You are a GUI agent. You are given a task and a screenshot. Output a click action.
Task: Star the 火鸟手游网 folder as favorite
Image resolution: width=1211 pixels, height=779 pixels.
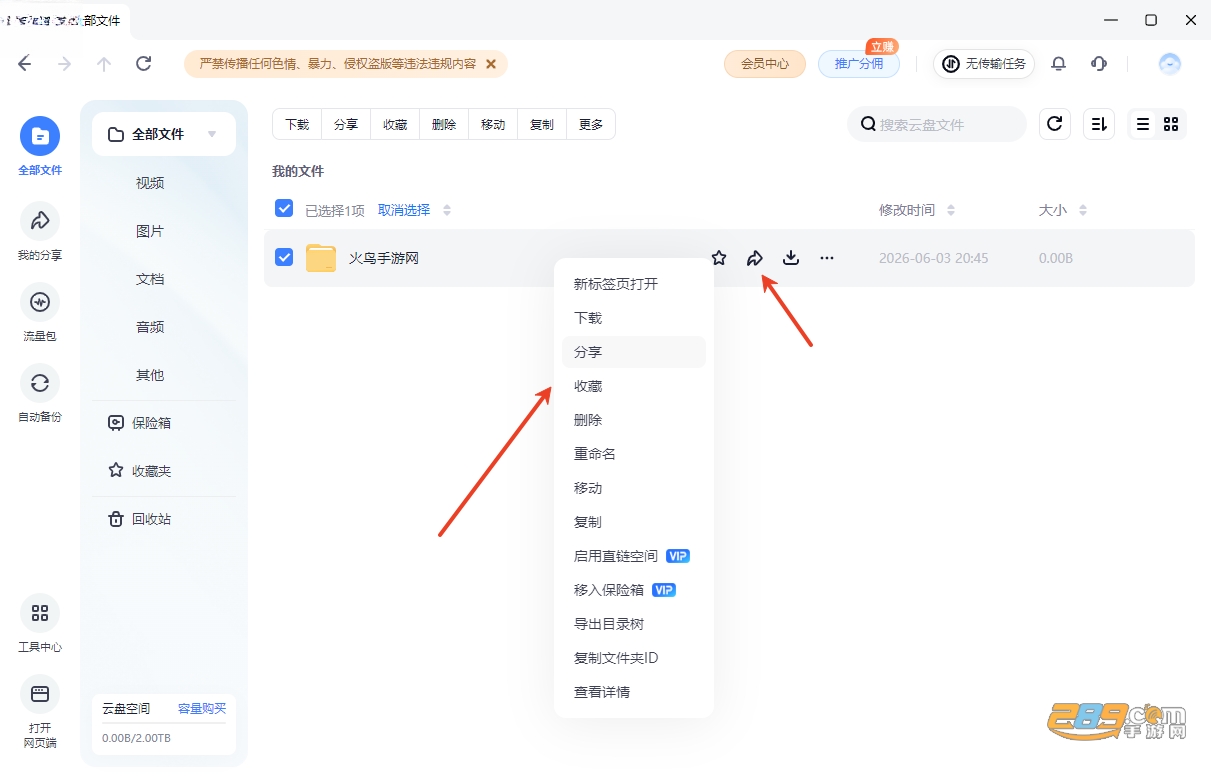tap(719, 258)
